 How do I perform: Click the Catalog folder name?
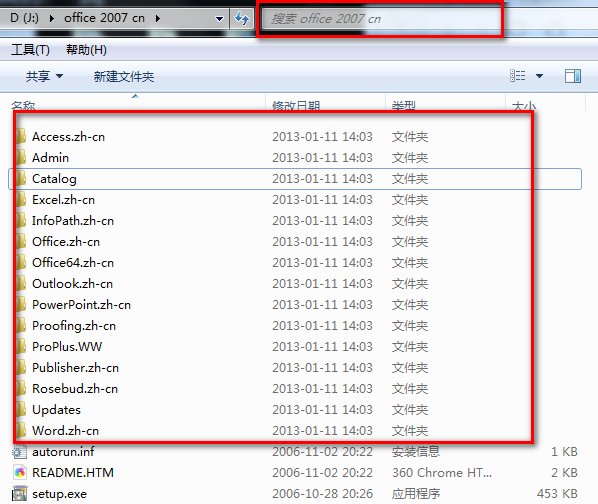pyautogui.click(x=54, y=179)
